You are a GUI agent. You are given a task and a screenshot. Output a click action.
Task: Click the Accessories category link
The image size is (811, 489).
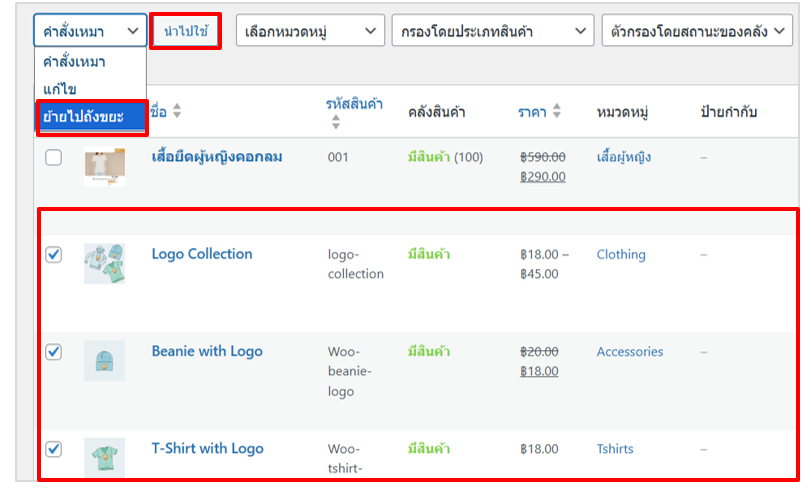click(x=629, y=351)
